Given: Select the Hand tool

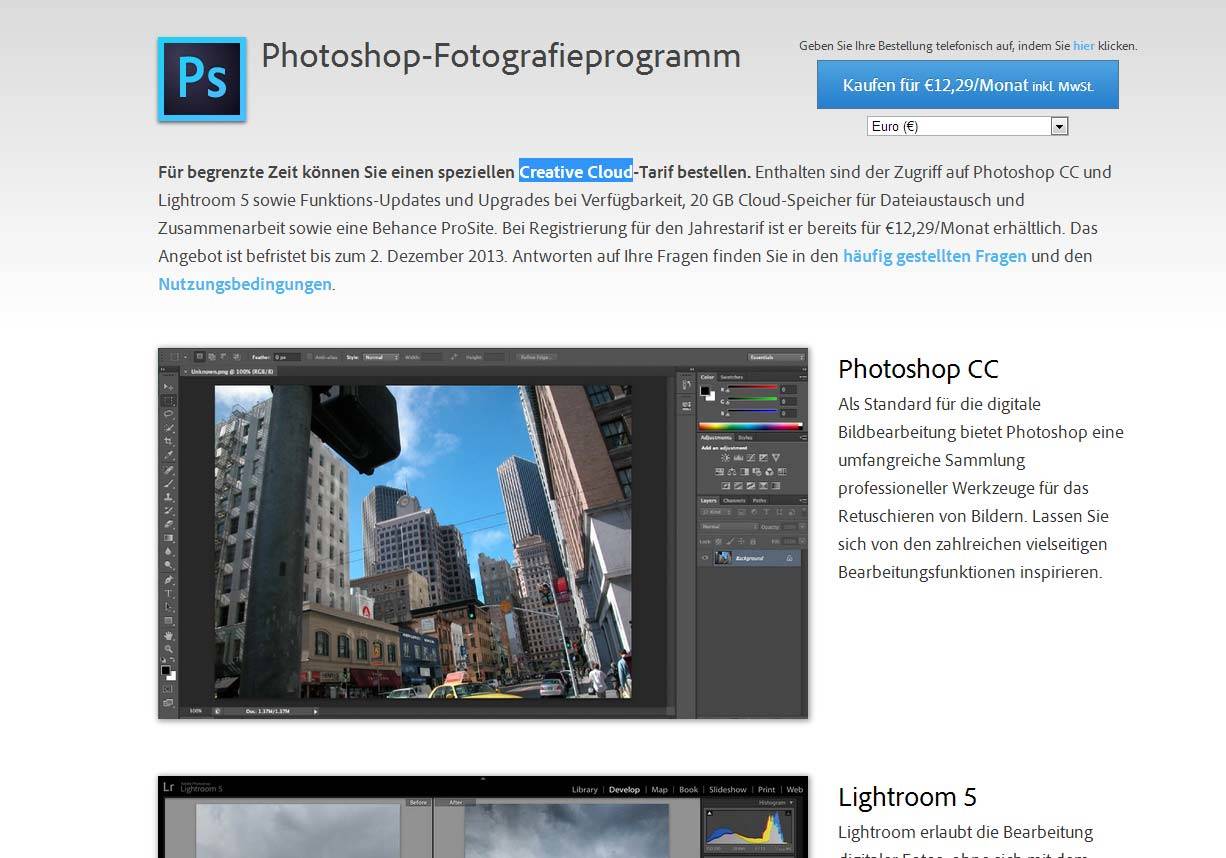Looking at the screenshot, I should 168,634.
